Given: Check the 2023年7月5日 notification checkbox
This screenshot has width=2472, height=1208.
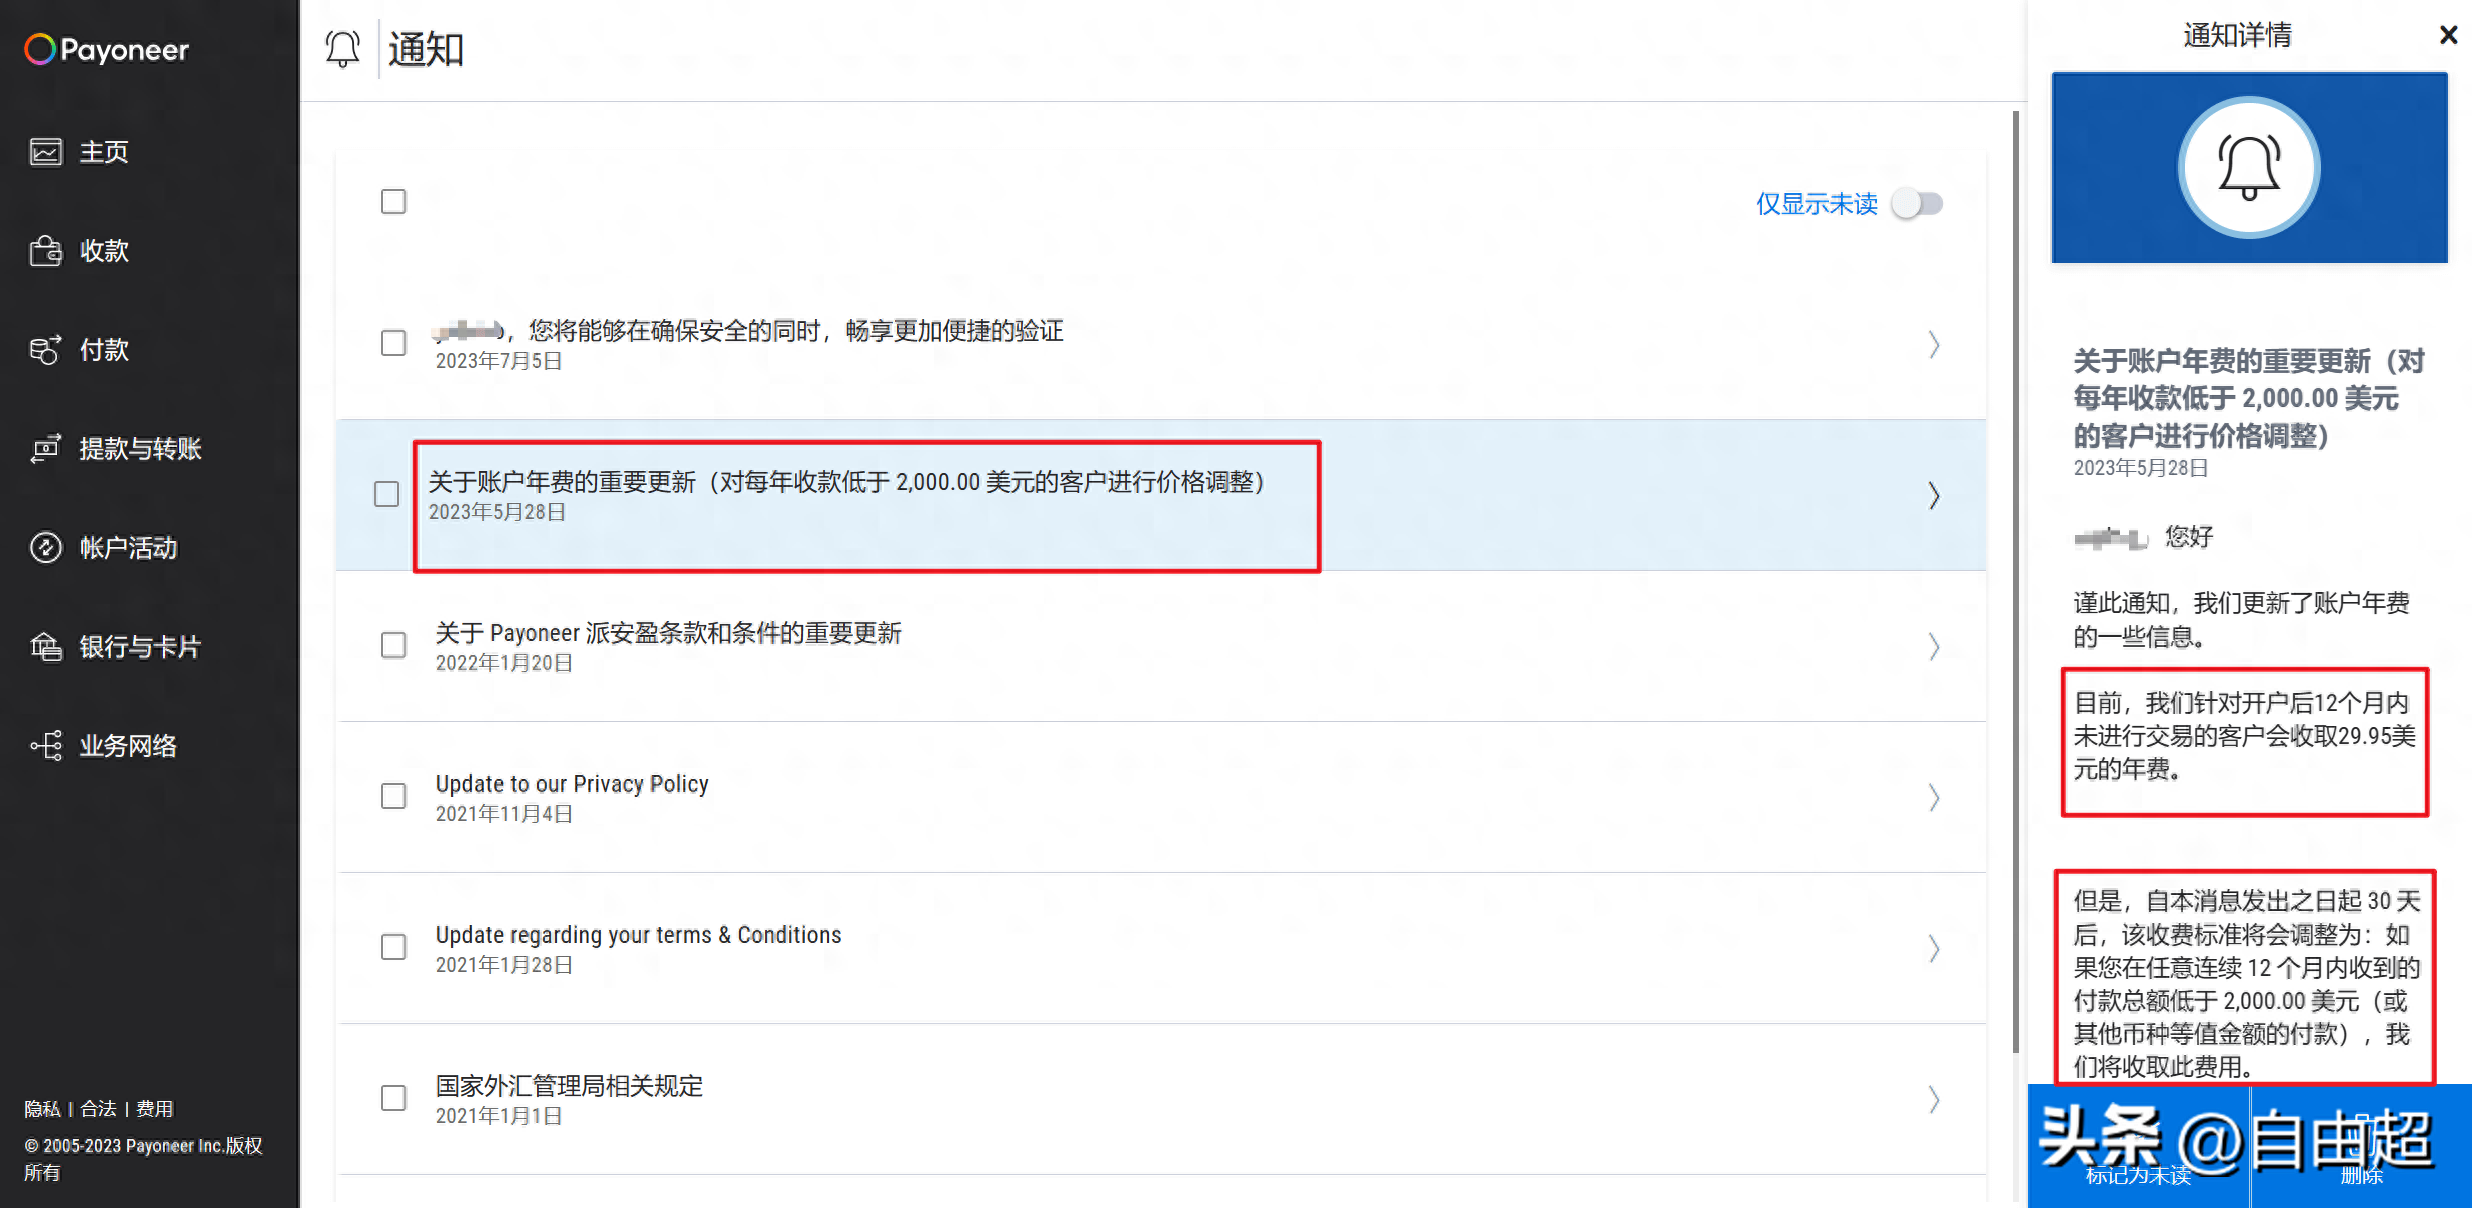Looking at the screenshot, I should pyautogui.click(x=394, y=343).
